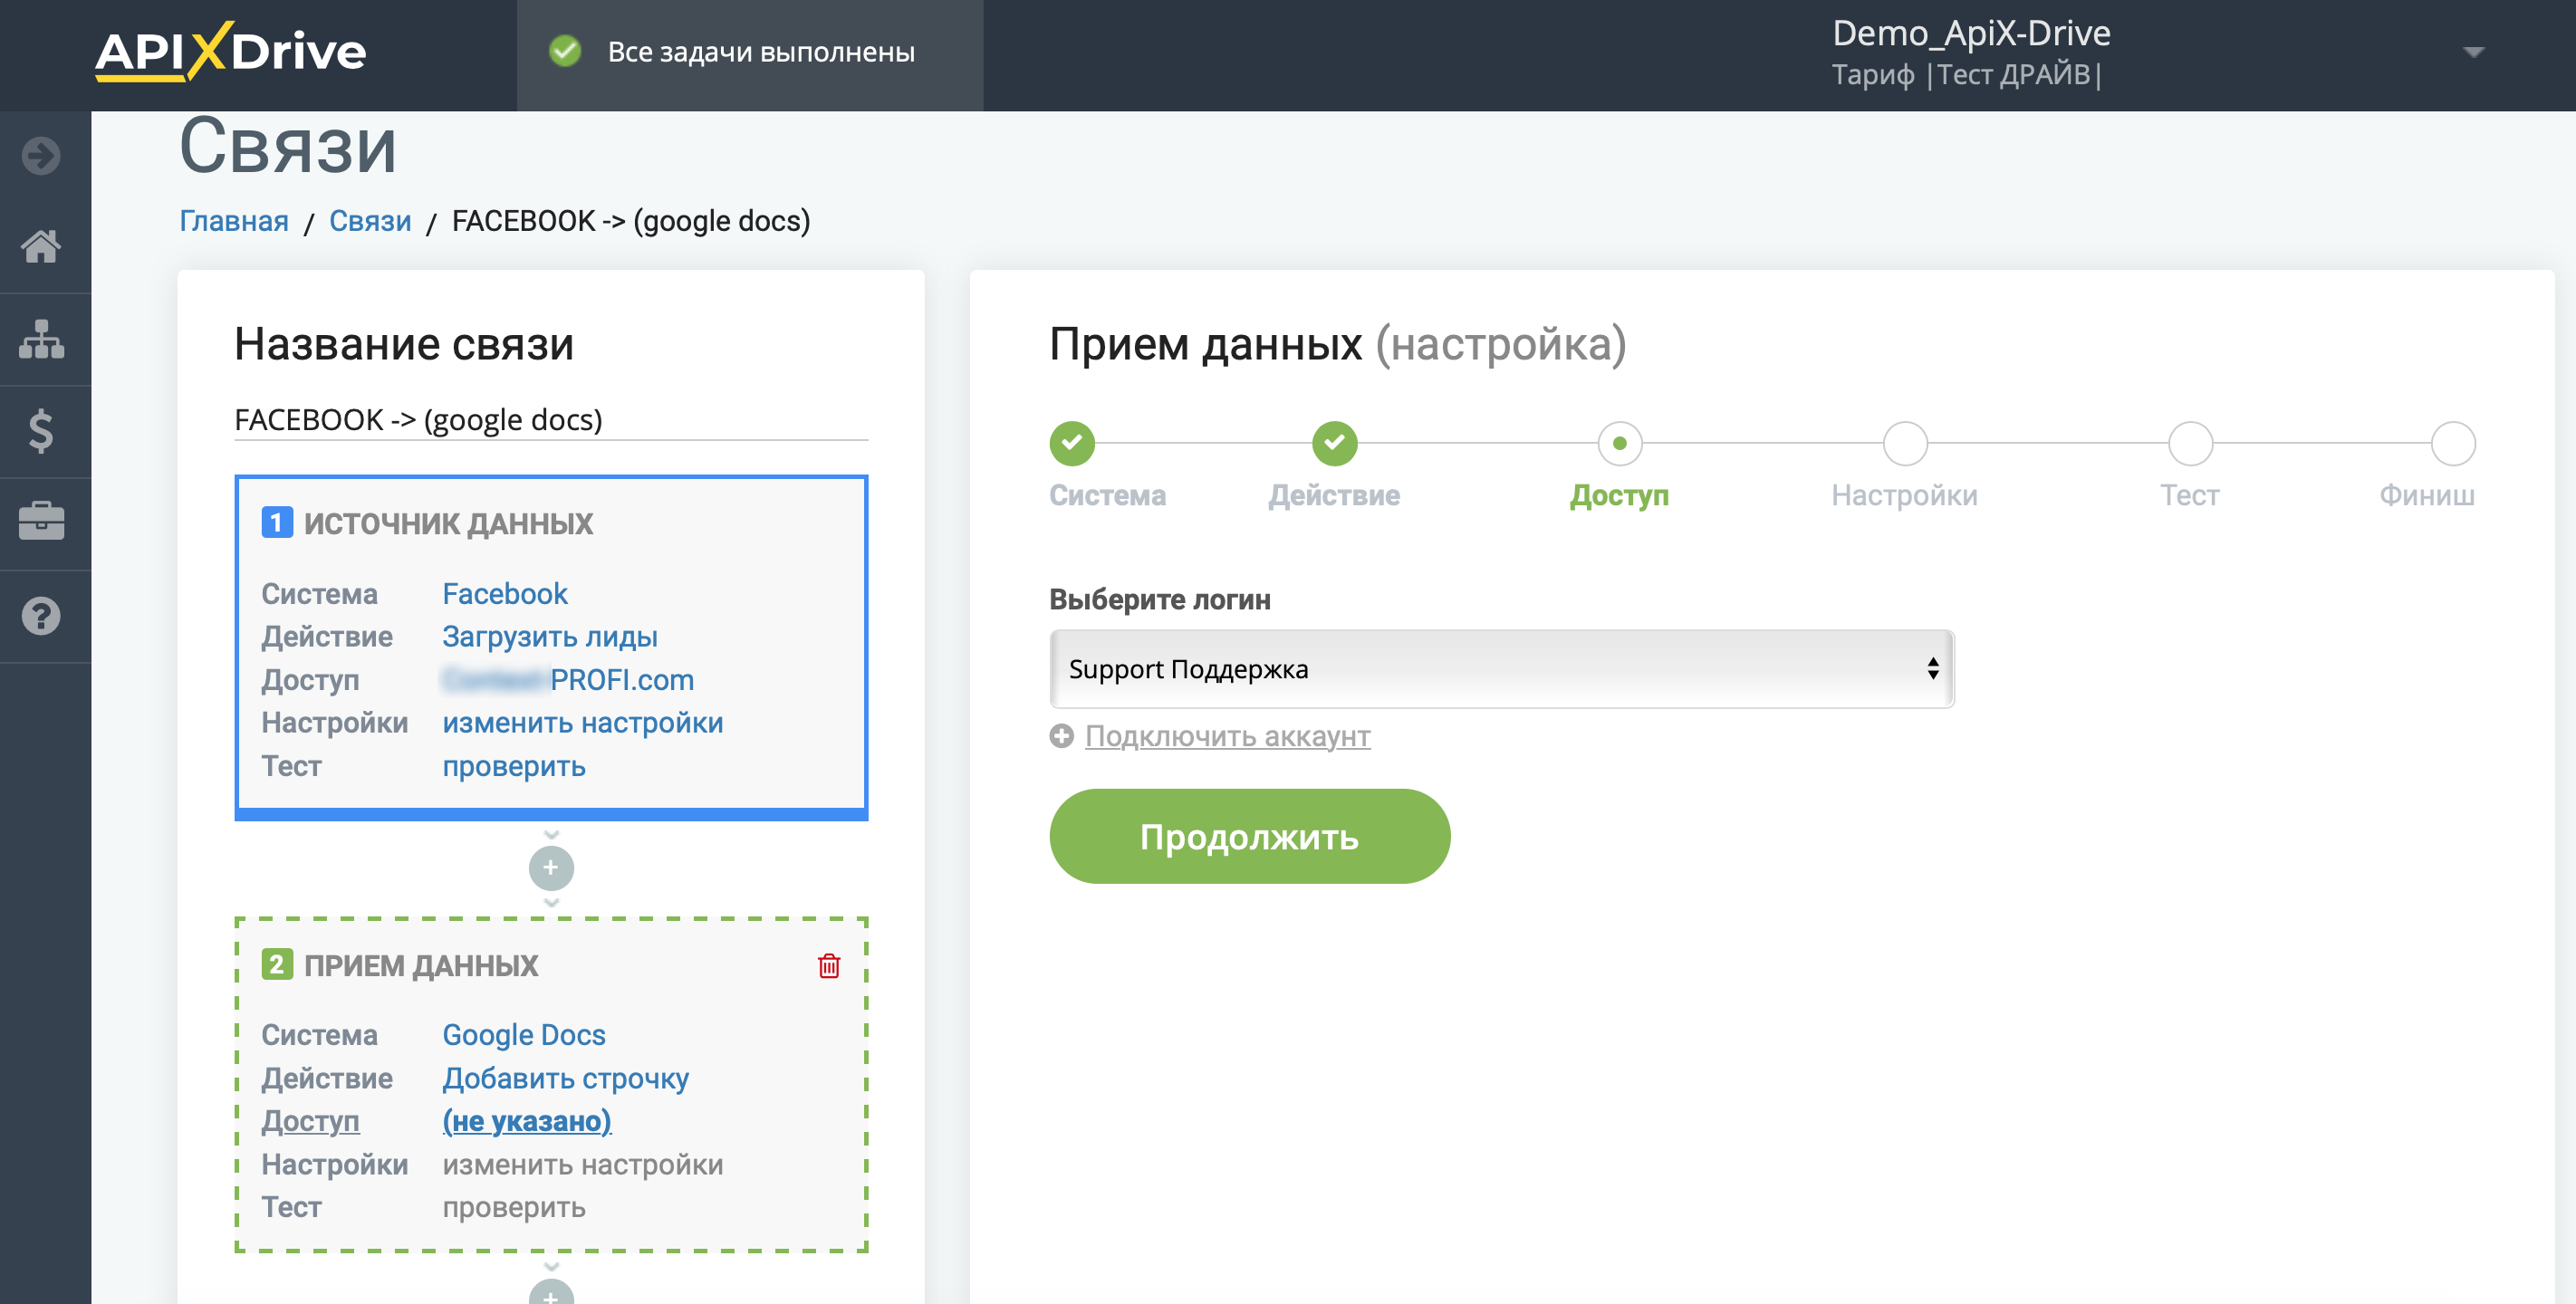Click the Тариф |Тест ДРАЙВ| text
Image resolution: width=2576 pixels, height=1304 pixels.
pos(1966,75)
